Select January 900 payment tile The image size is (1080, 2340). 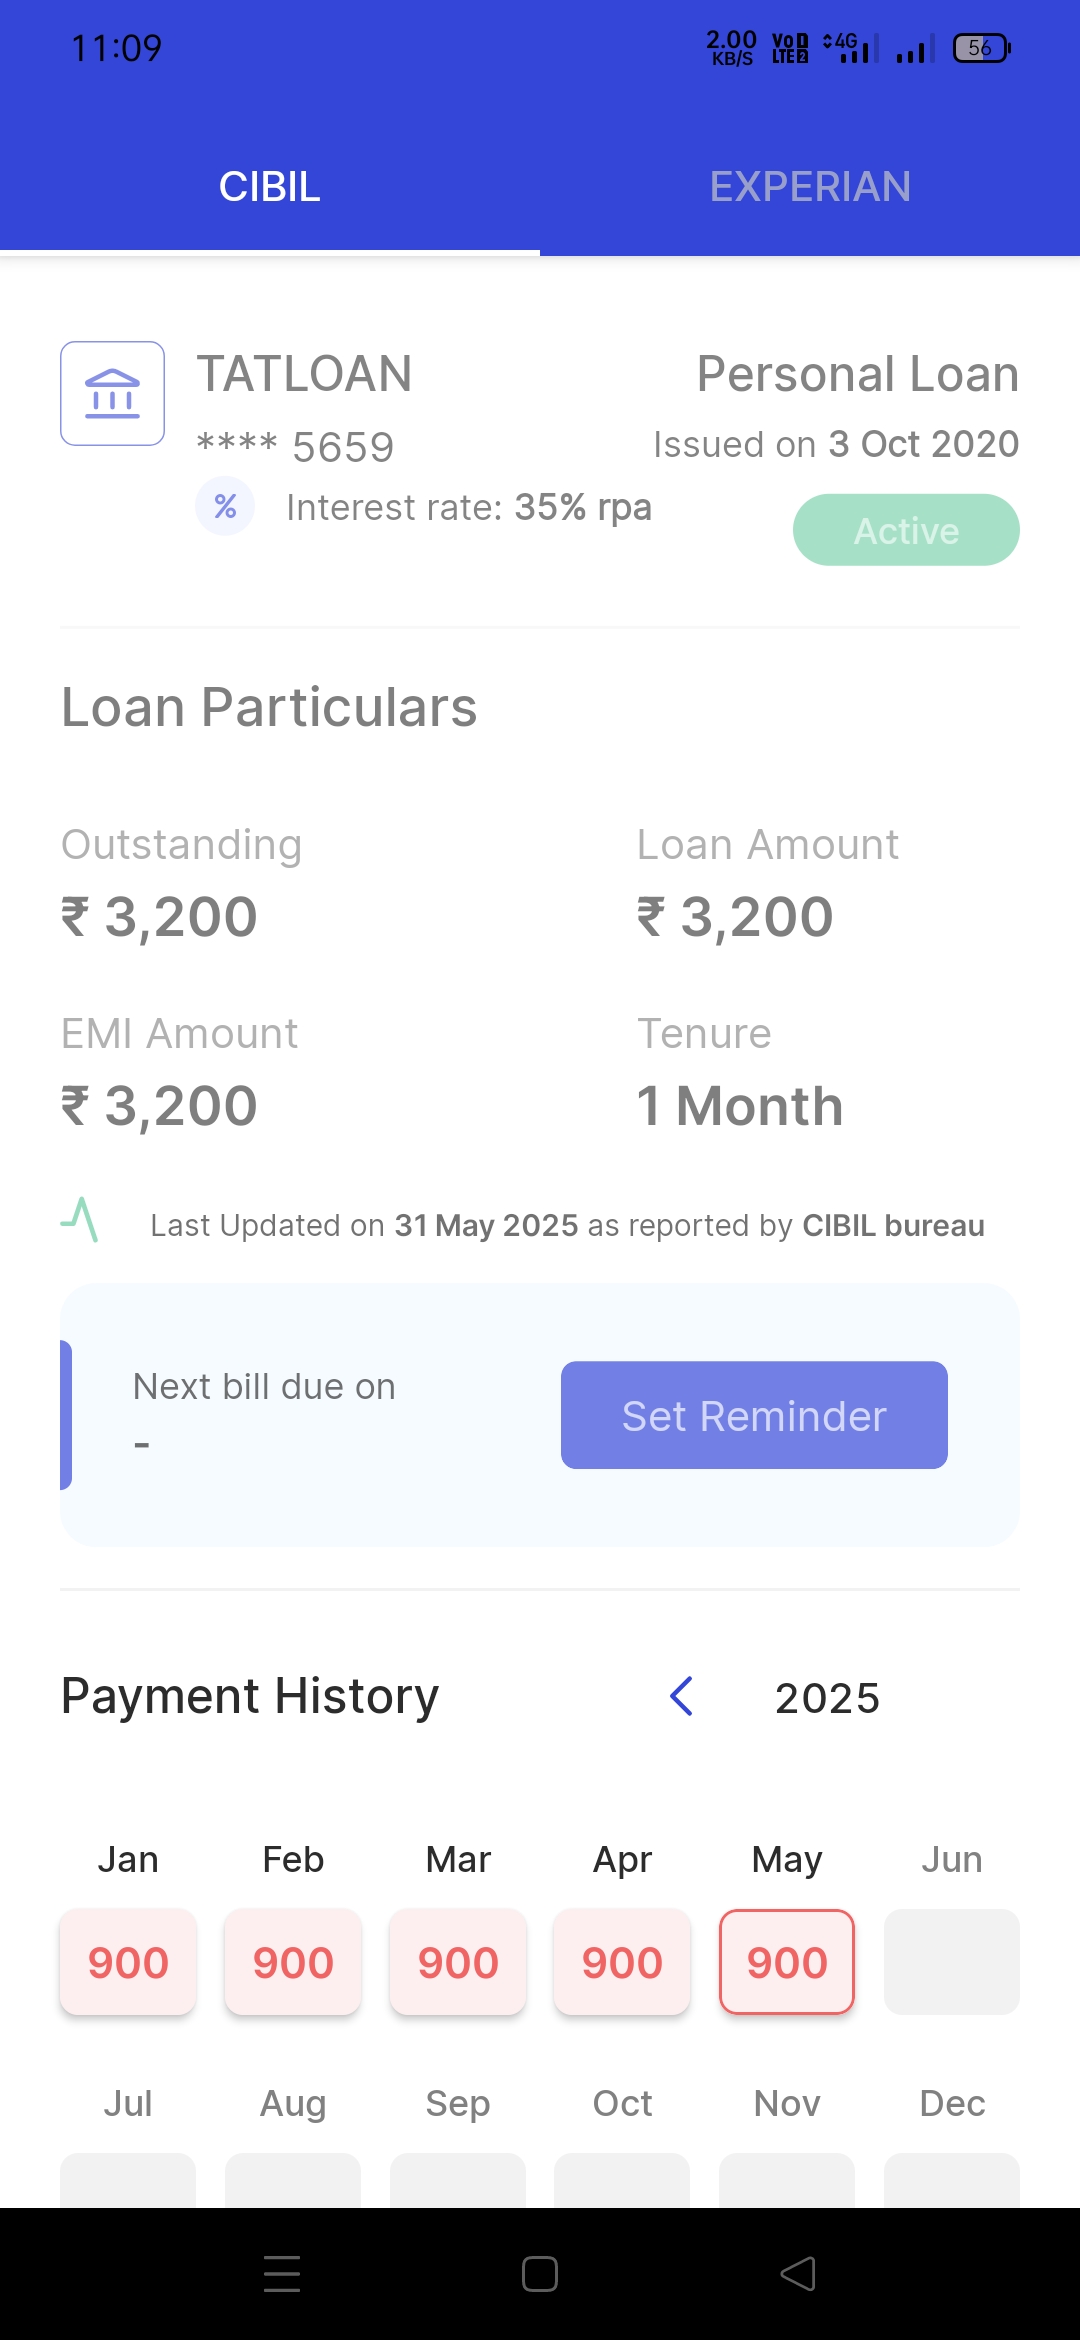point(128,1962)
